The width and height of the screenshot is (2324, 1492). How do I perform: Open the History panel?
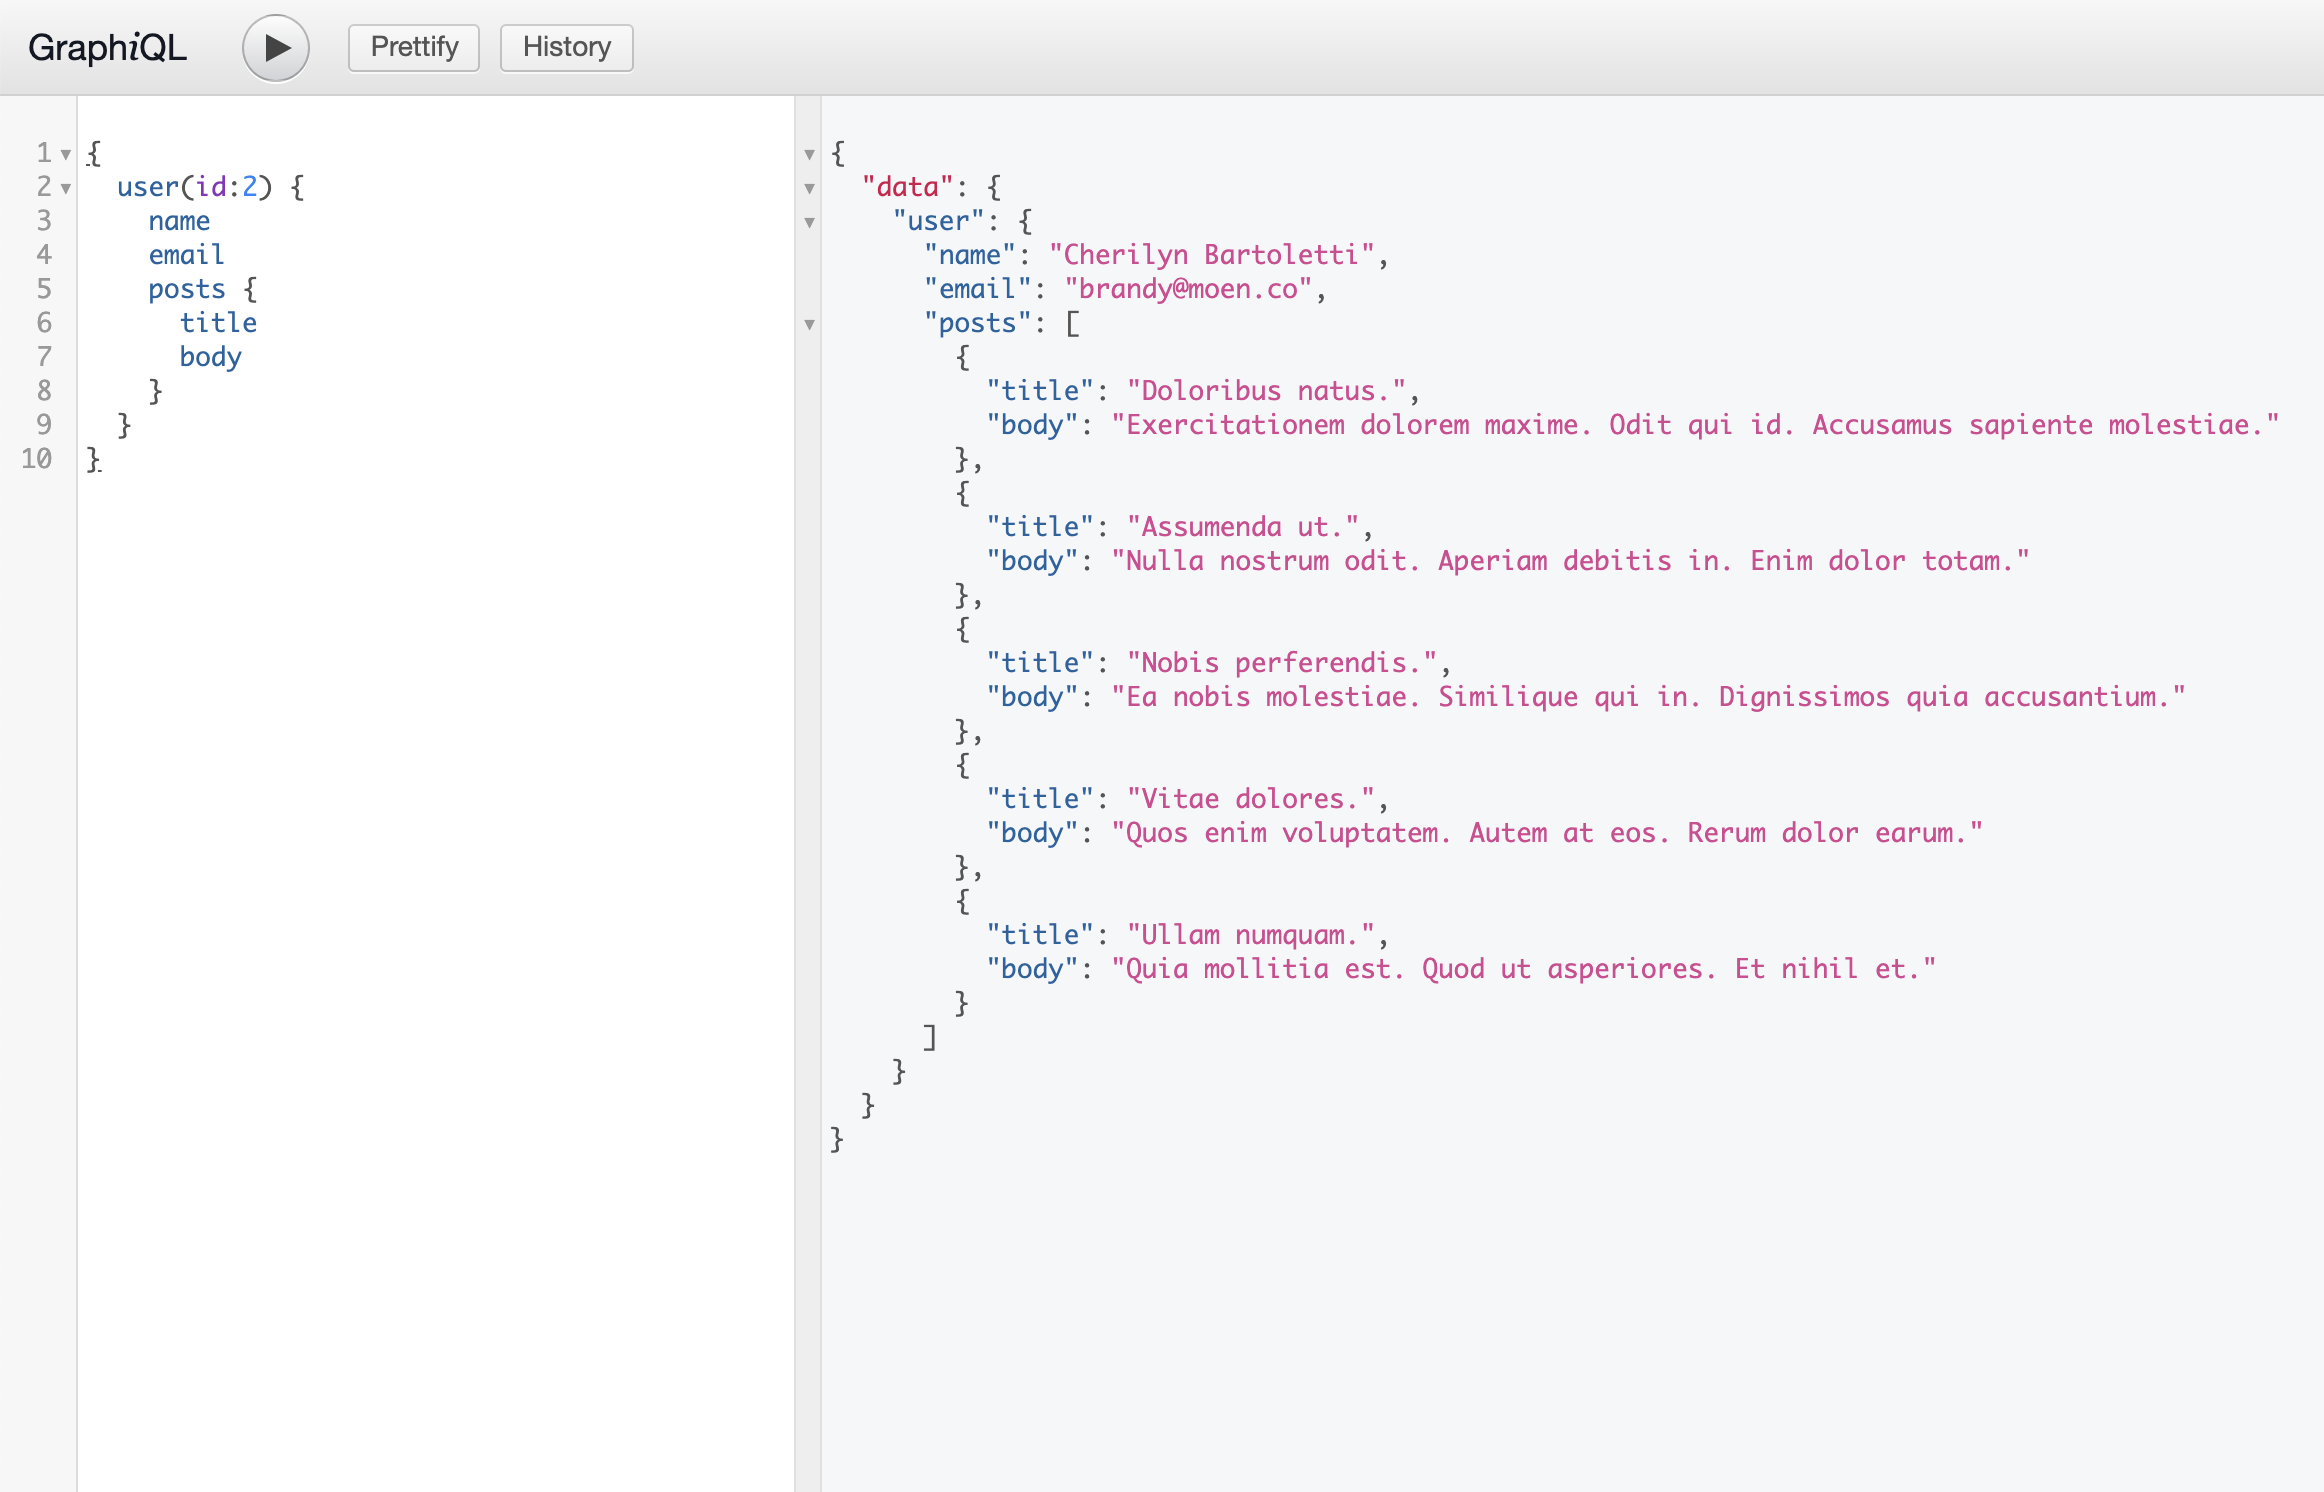(566, 48)
